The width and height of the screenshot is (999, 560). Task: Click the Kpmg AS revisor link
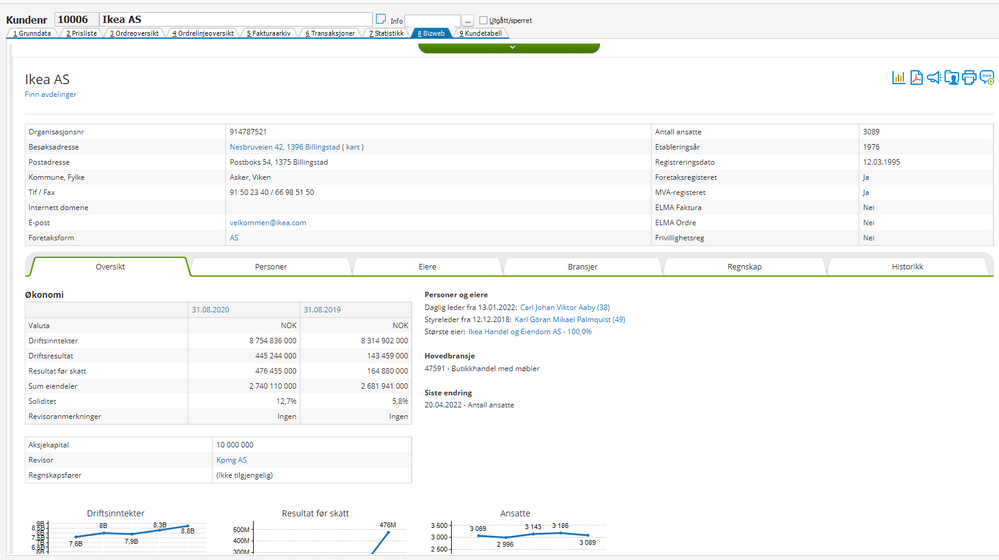(231, 460)
